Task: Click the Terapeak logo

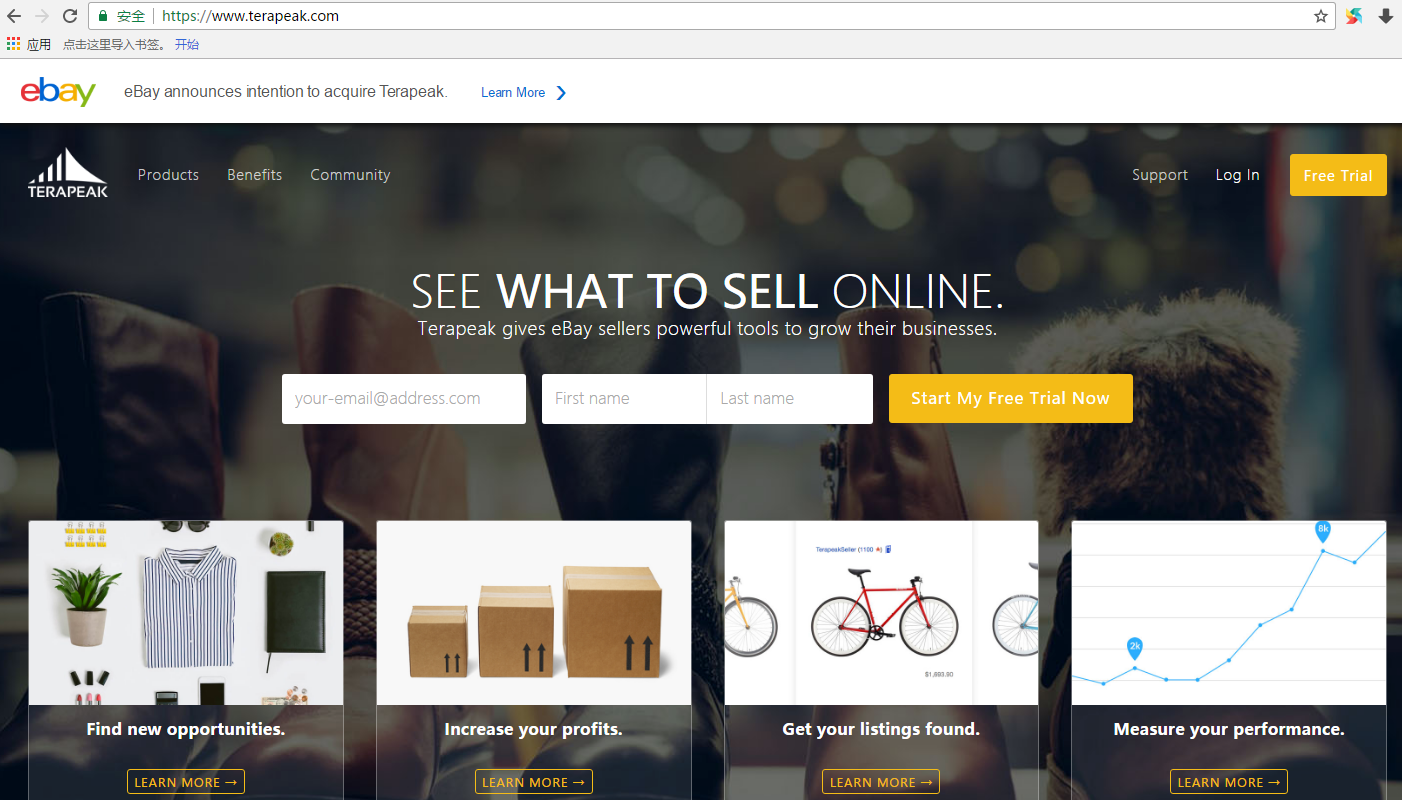Action: [x=68, y=173]
